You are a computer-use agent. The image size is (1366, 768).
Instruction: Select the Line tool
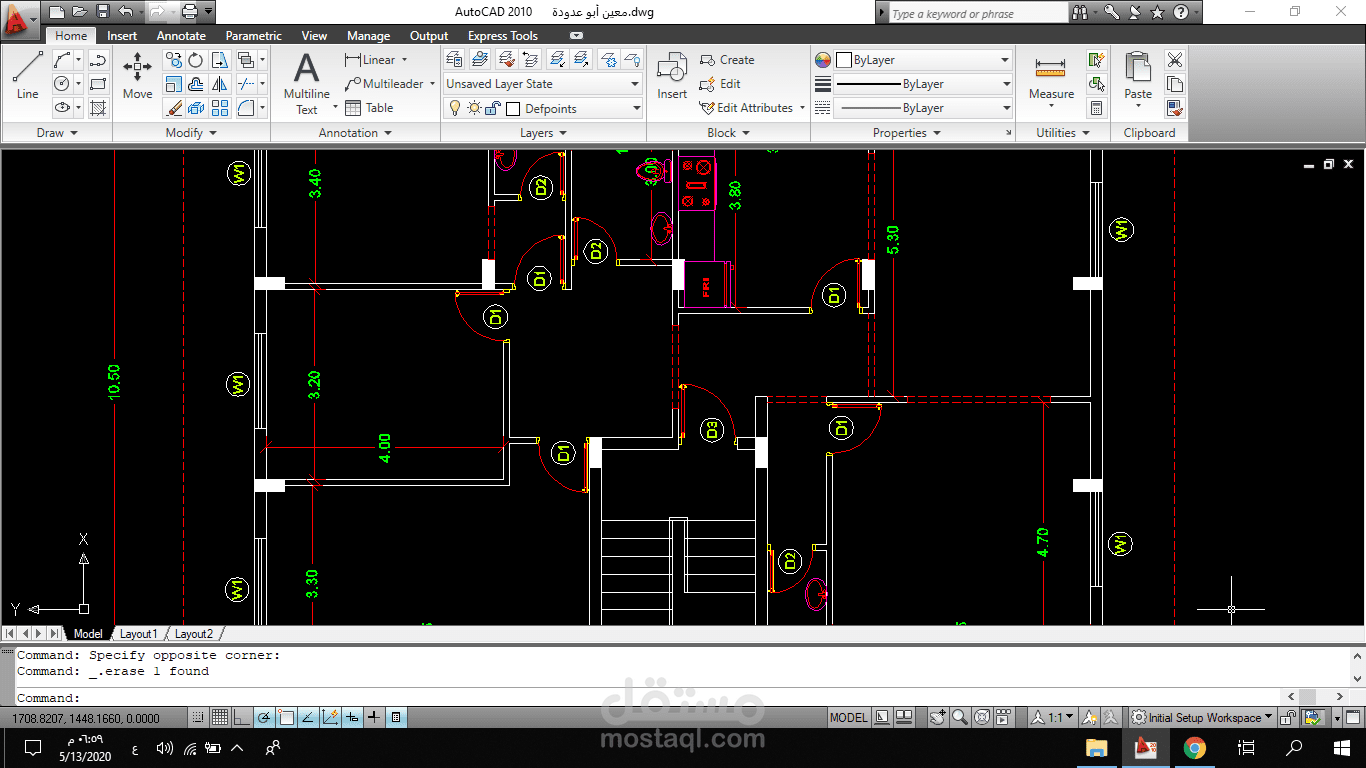coord(27,76)
